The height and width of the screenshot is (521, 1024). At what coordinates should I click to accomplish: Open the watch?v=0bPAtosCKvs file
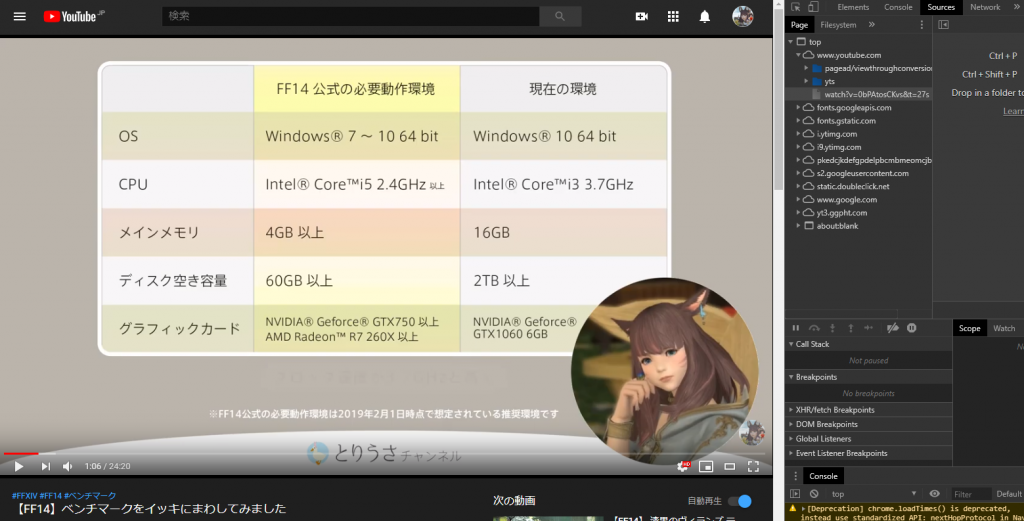[x=876, y=94]
